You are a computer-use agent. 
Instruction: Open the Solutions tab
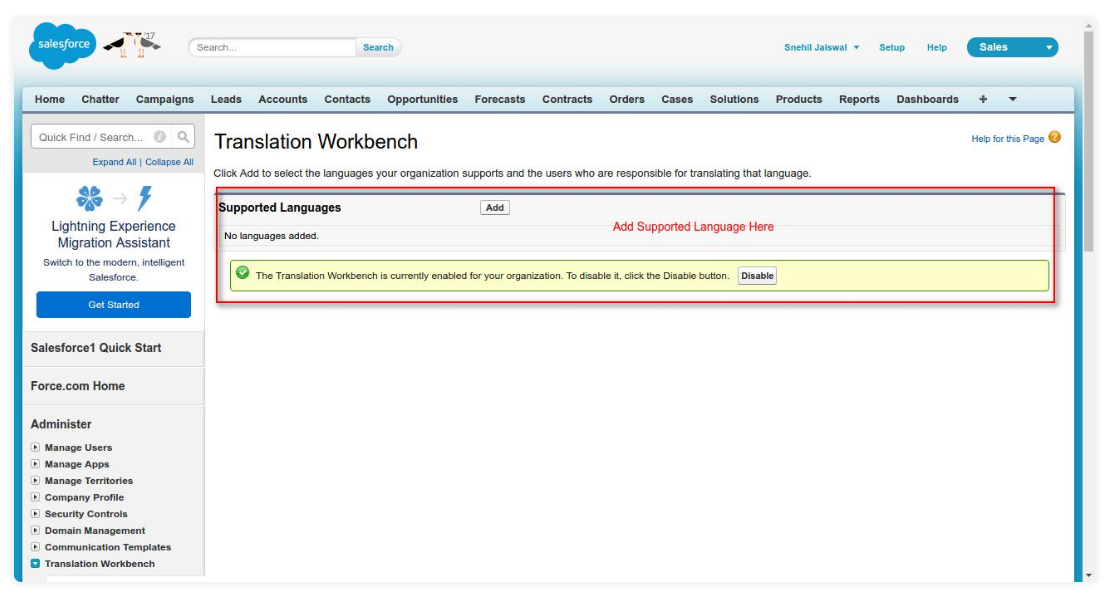[x=734, y=99]
